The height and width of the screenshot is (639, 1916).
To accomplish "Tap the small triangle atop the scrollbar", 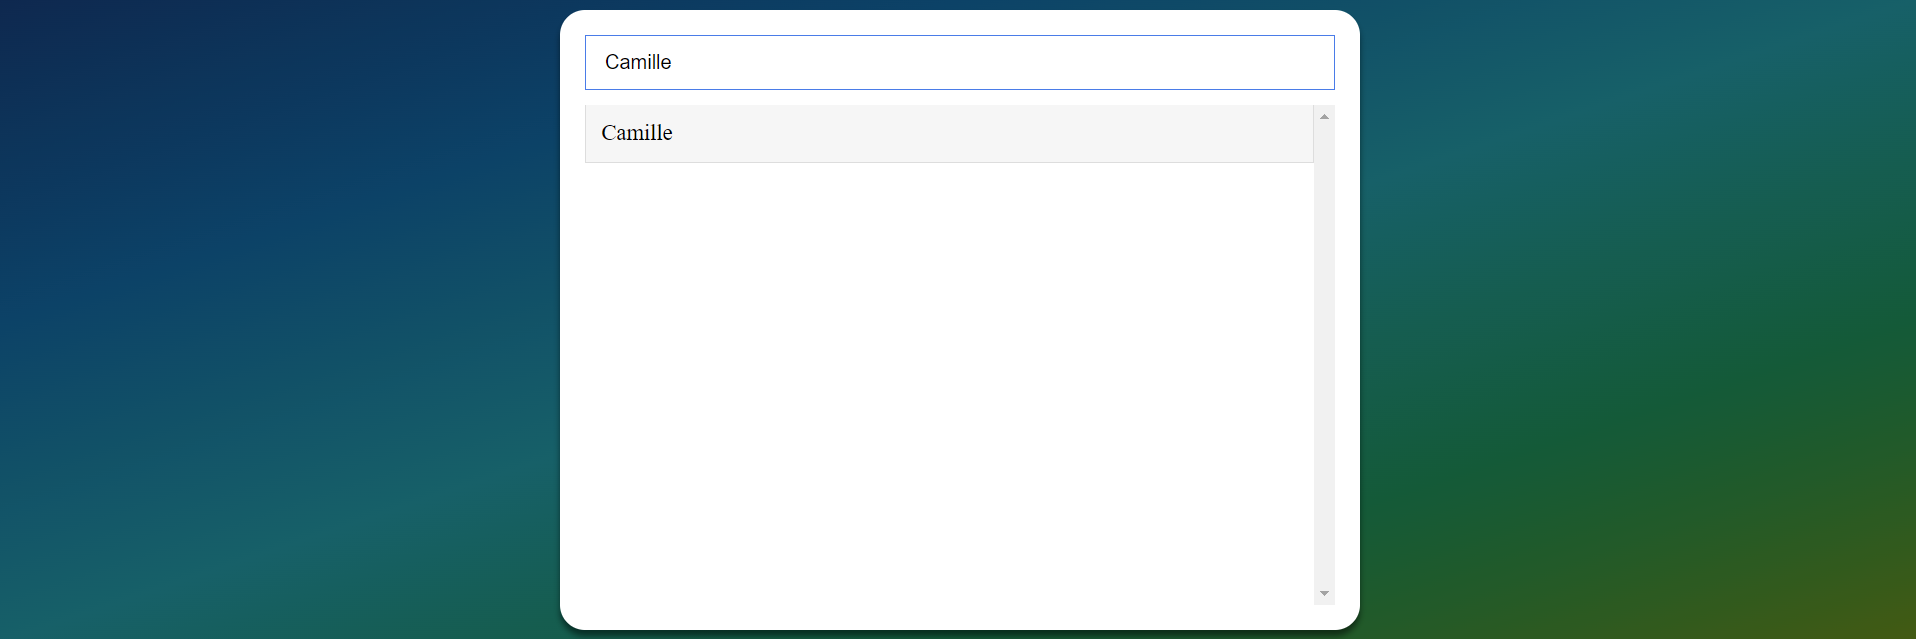I will click(1324, 117).
